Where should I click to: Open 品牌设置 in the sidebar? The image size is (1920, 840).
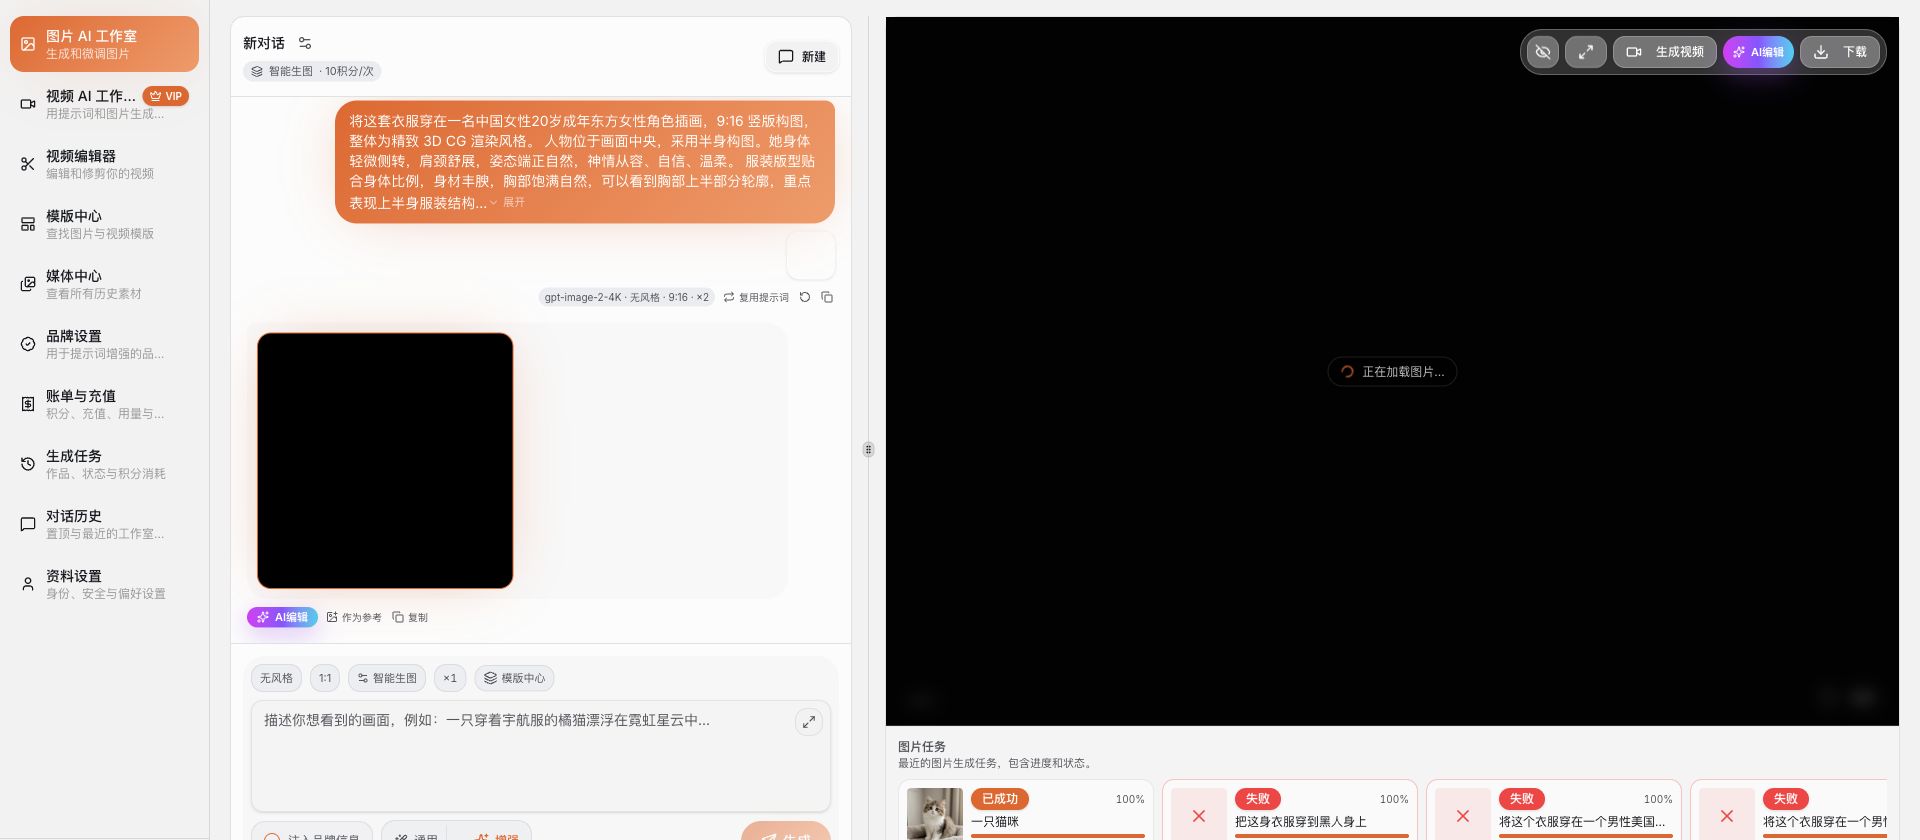coord(104,344)
